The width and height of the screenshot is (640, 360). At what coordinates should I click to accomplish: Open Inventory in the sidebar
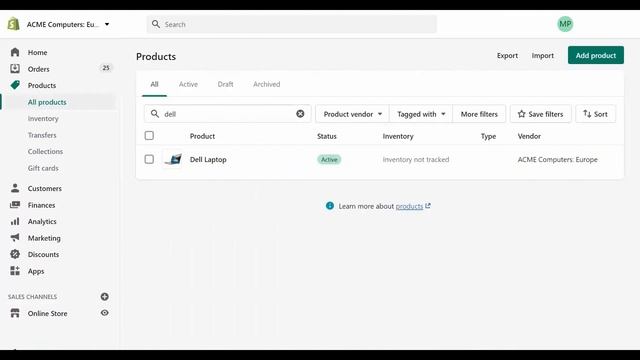click(43, 119)
